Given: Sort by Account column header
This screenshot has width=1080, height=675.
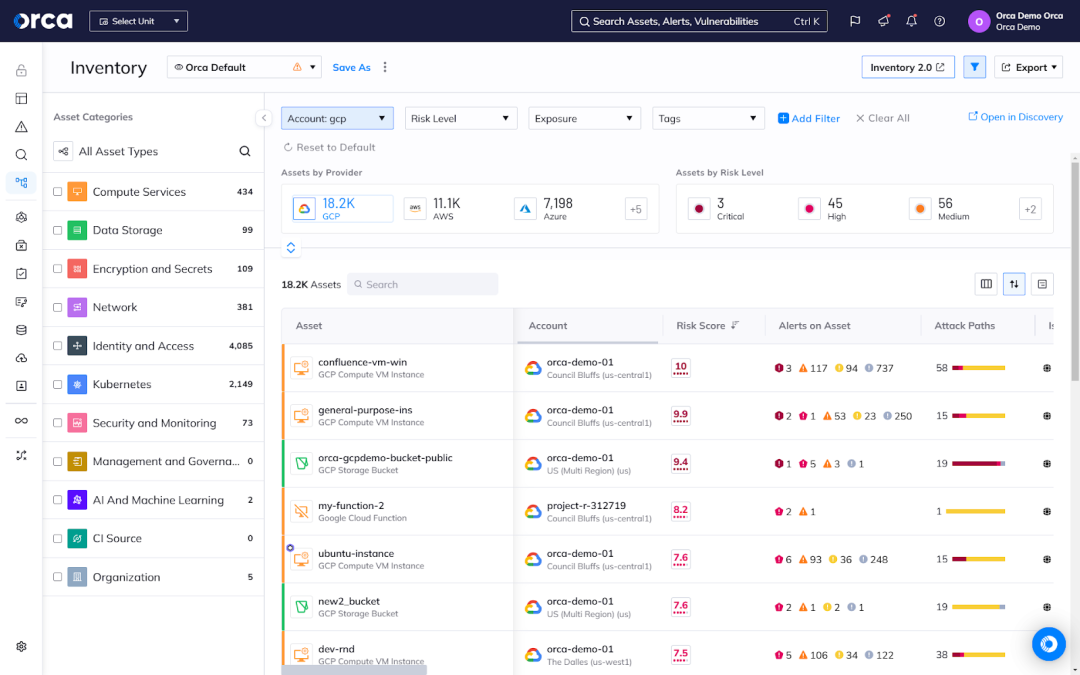Looking at the screenshot, I should tap(548, 326).
